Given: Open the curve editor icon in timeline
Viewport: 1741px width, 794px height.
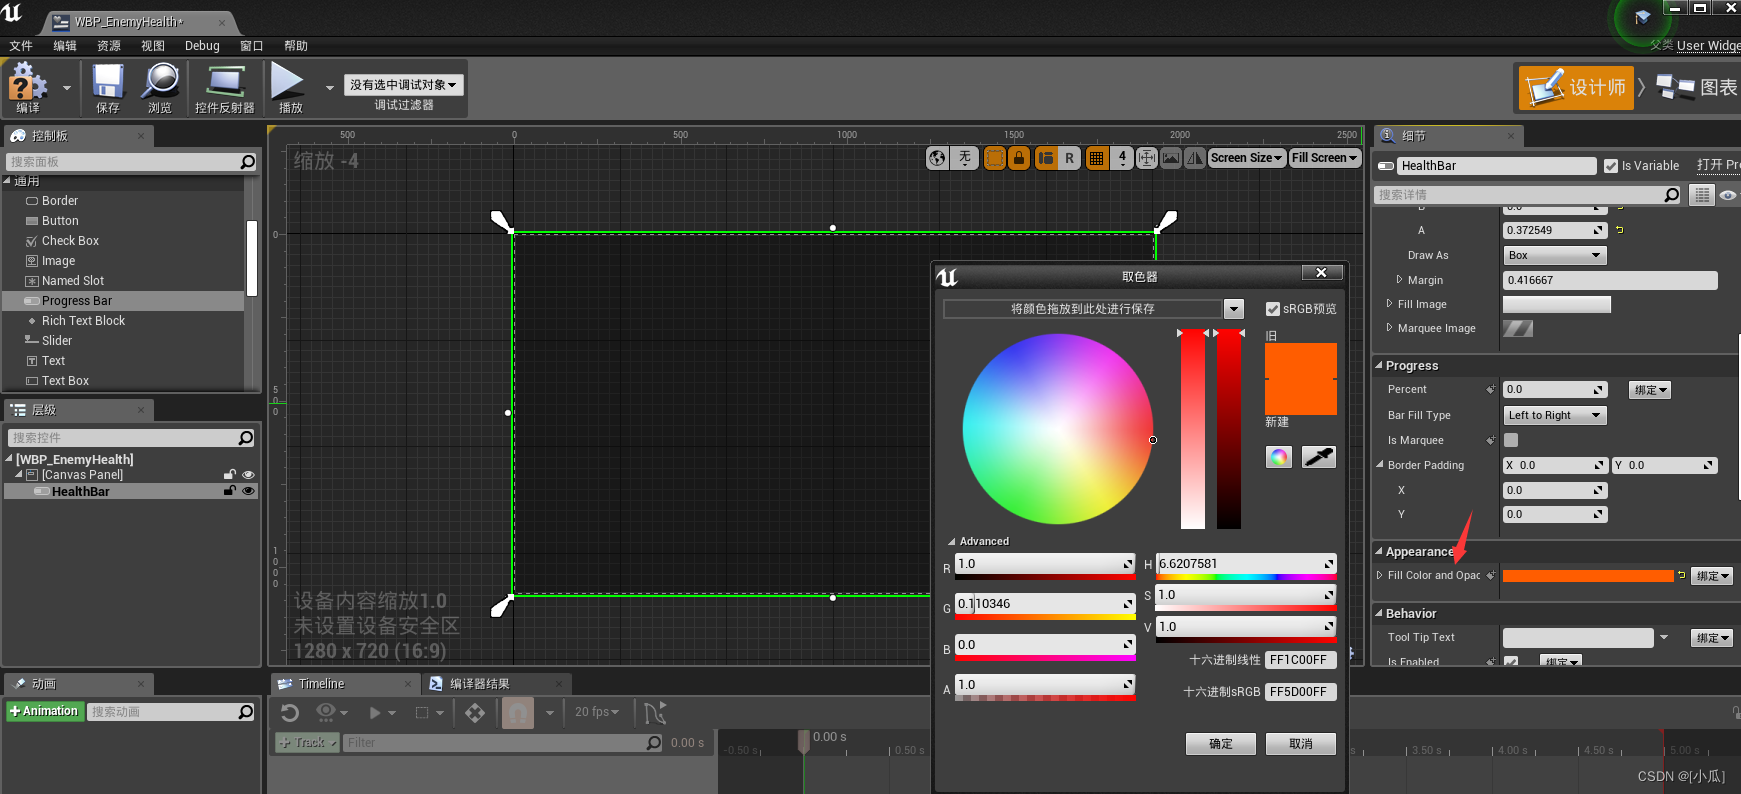Looking at the screenshot, I should pyautogui.click(x=655, y=713).
